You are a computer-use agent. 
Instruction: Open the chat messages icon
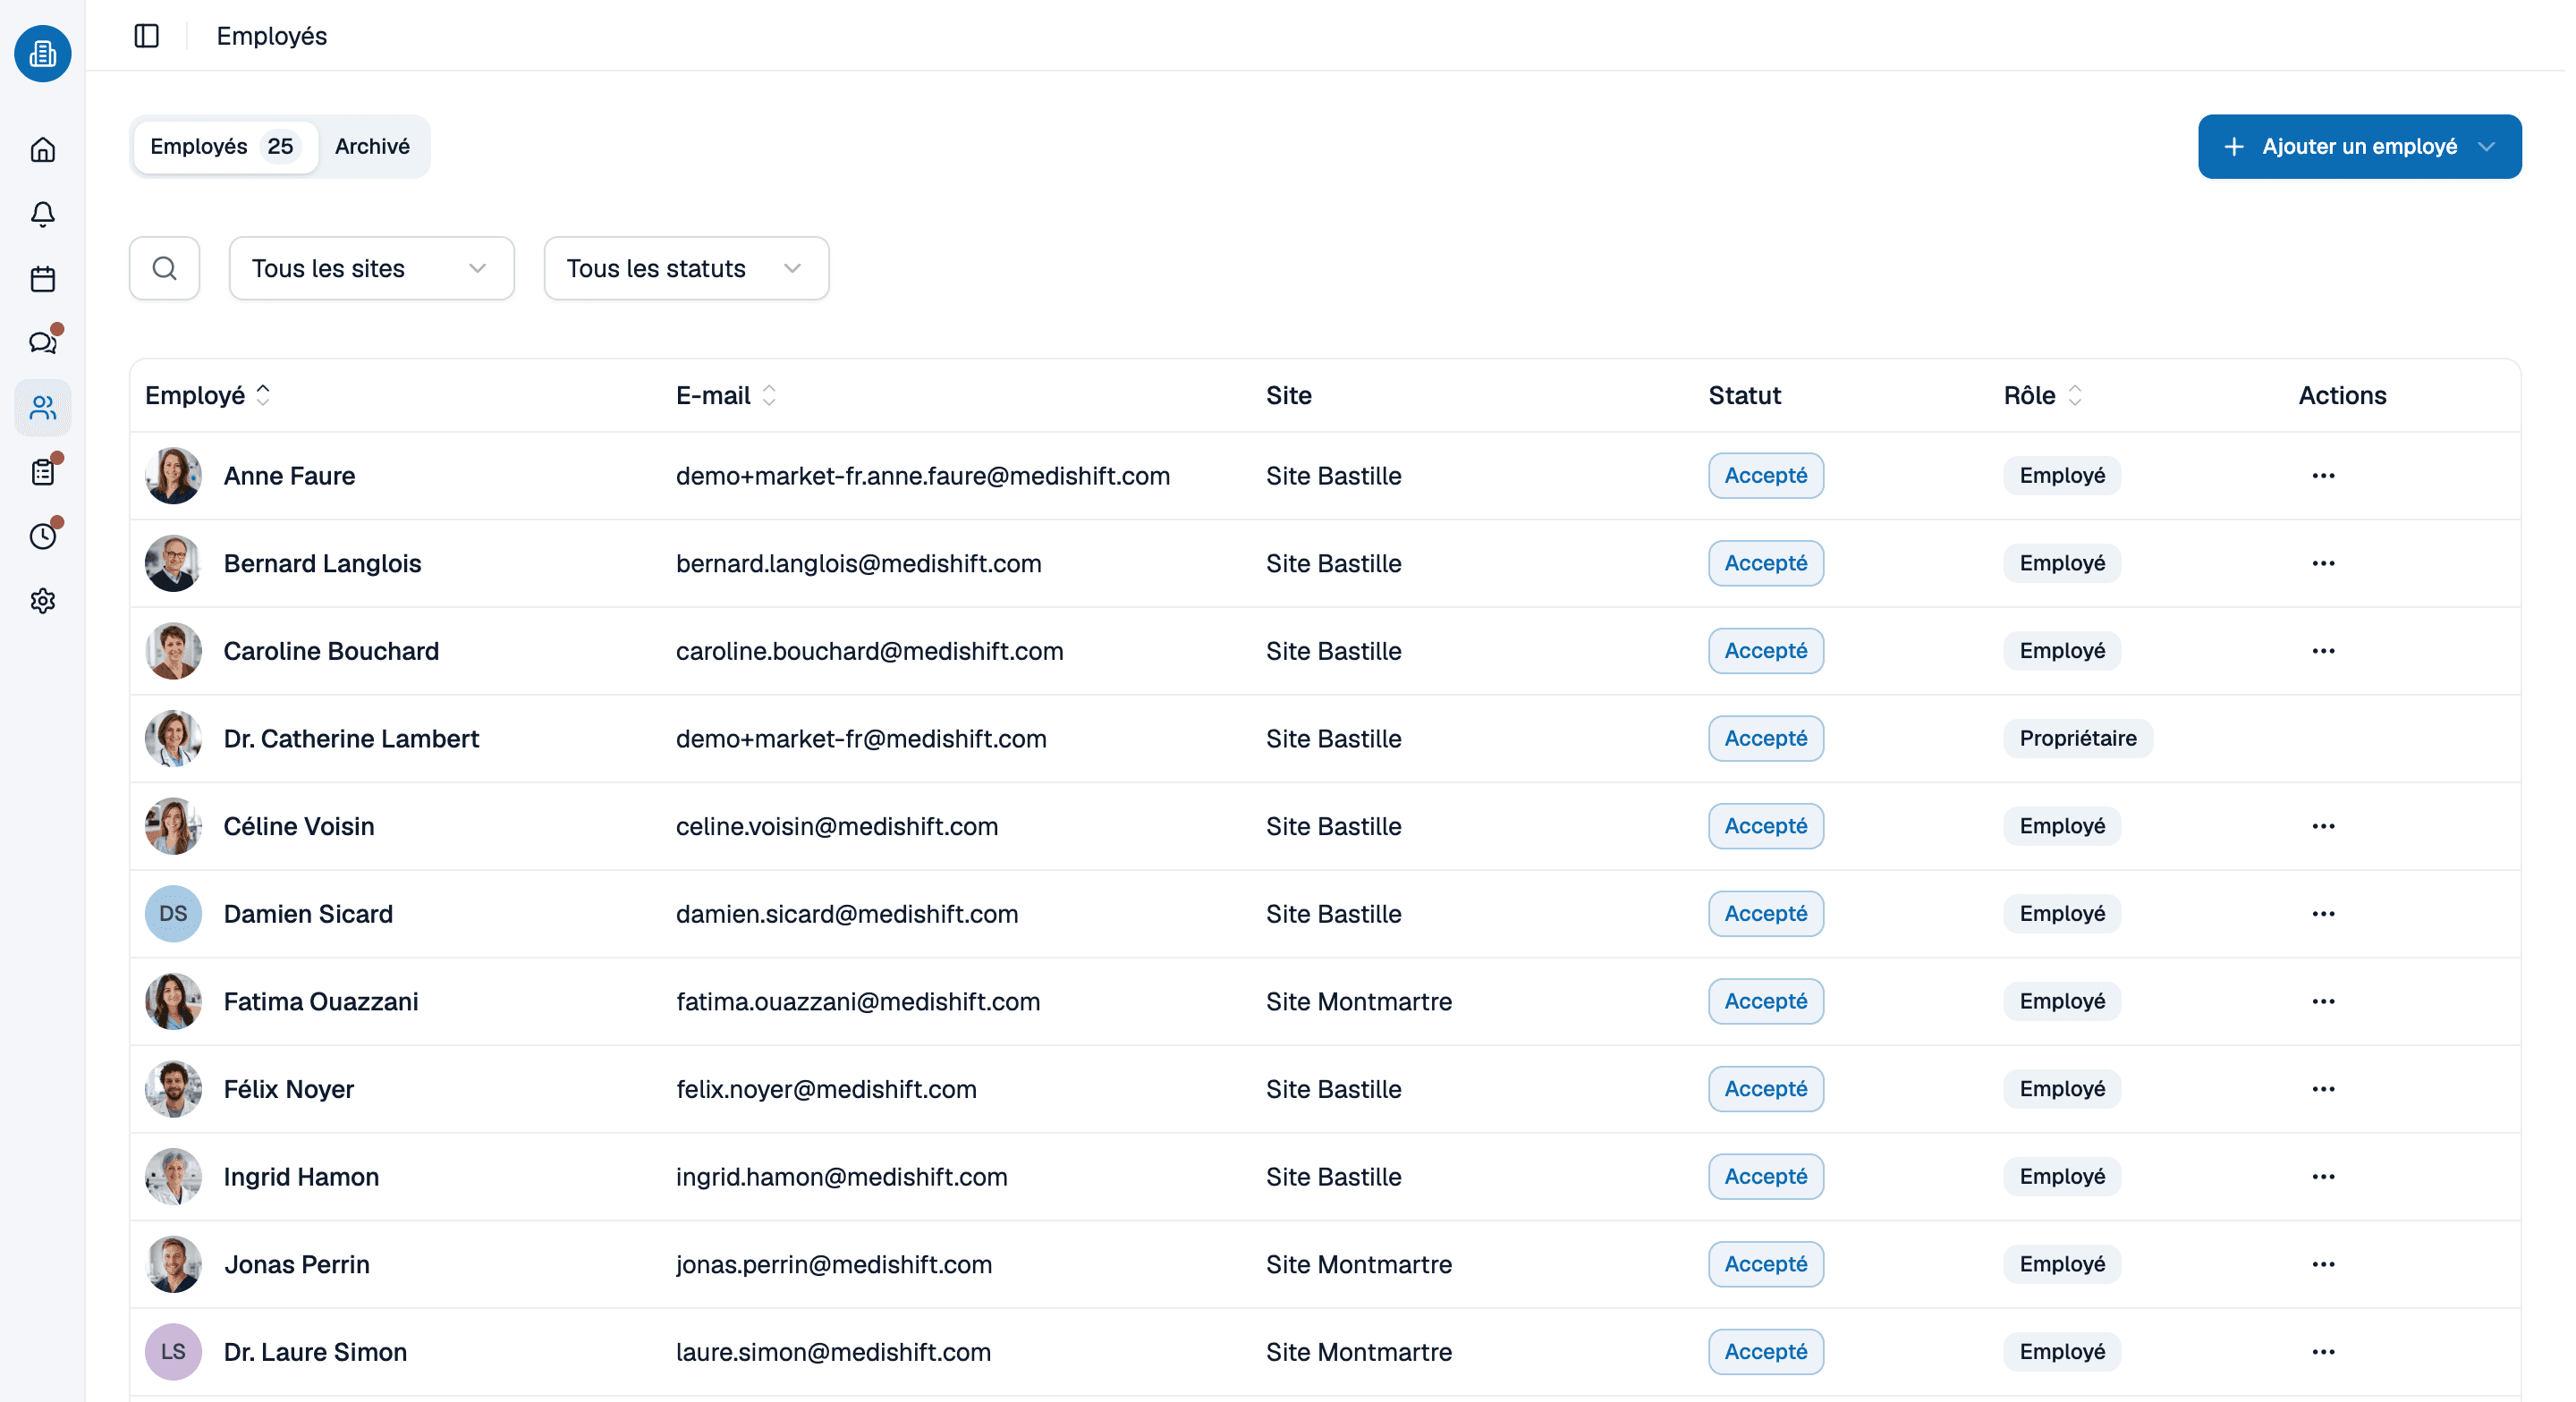coord(43,343)
